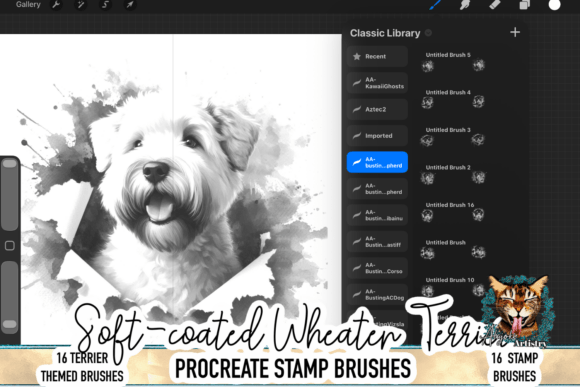Open the AA-KawaiiGhosts brush set
Image resolution: width=580 pixels, height=387 pixels.
point(377,83)
